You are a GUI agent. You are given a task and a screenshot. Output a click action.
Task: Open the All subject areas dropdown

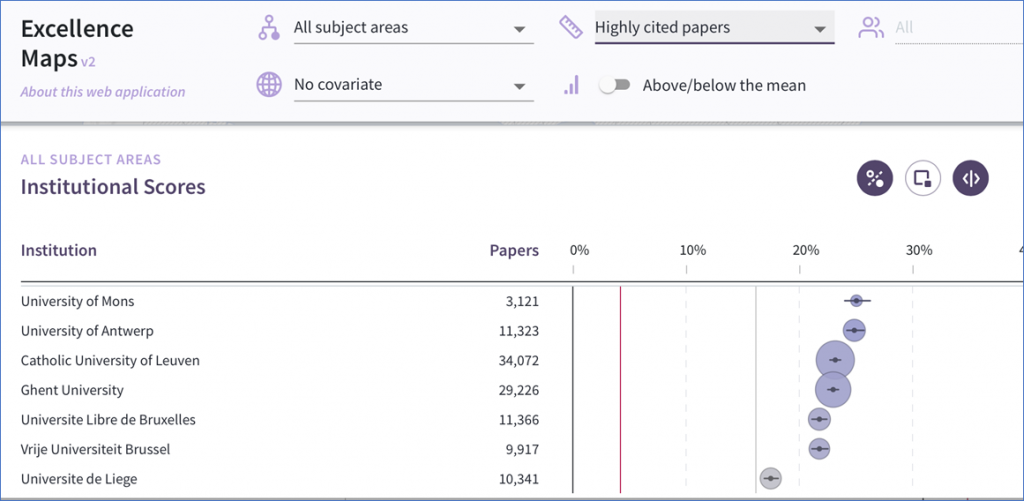point(413,29)
